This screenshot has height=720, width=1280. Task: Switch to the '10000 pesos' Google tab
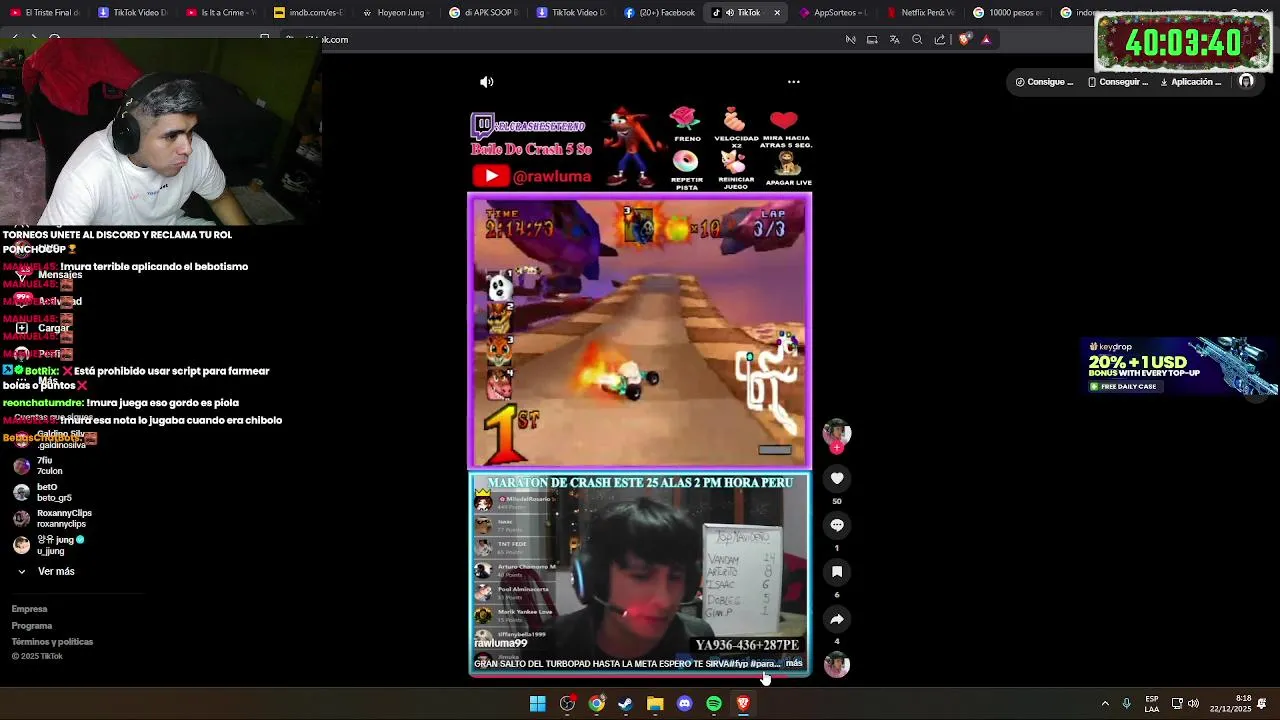pyautogui.click(x=1008, y=13)
